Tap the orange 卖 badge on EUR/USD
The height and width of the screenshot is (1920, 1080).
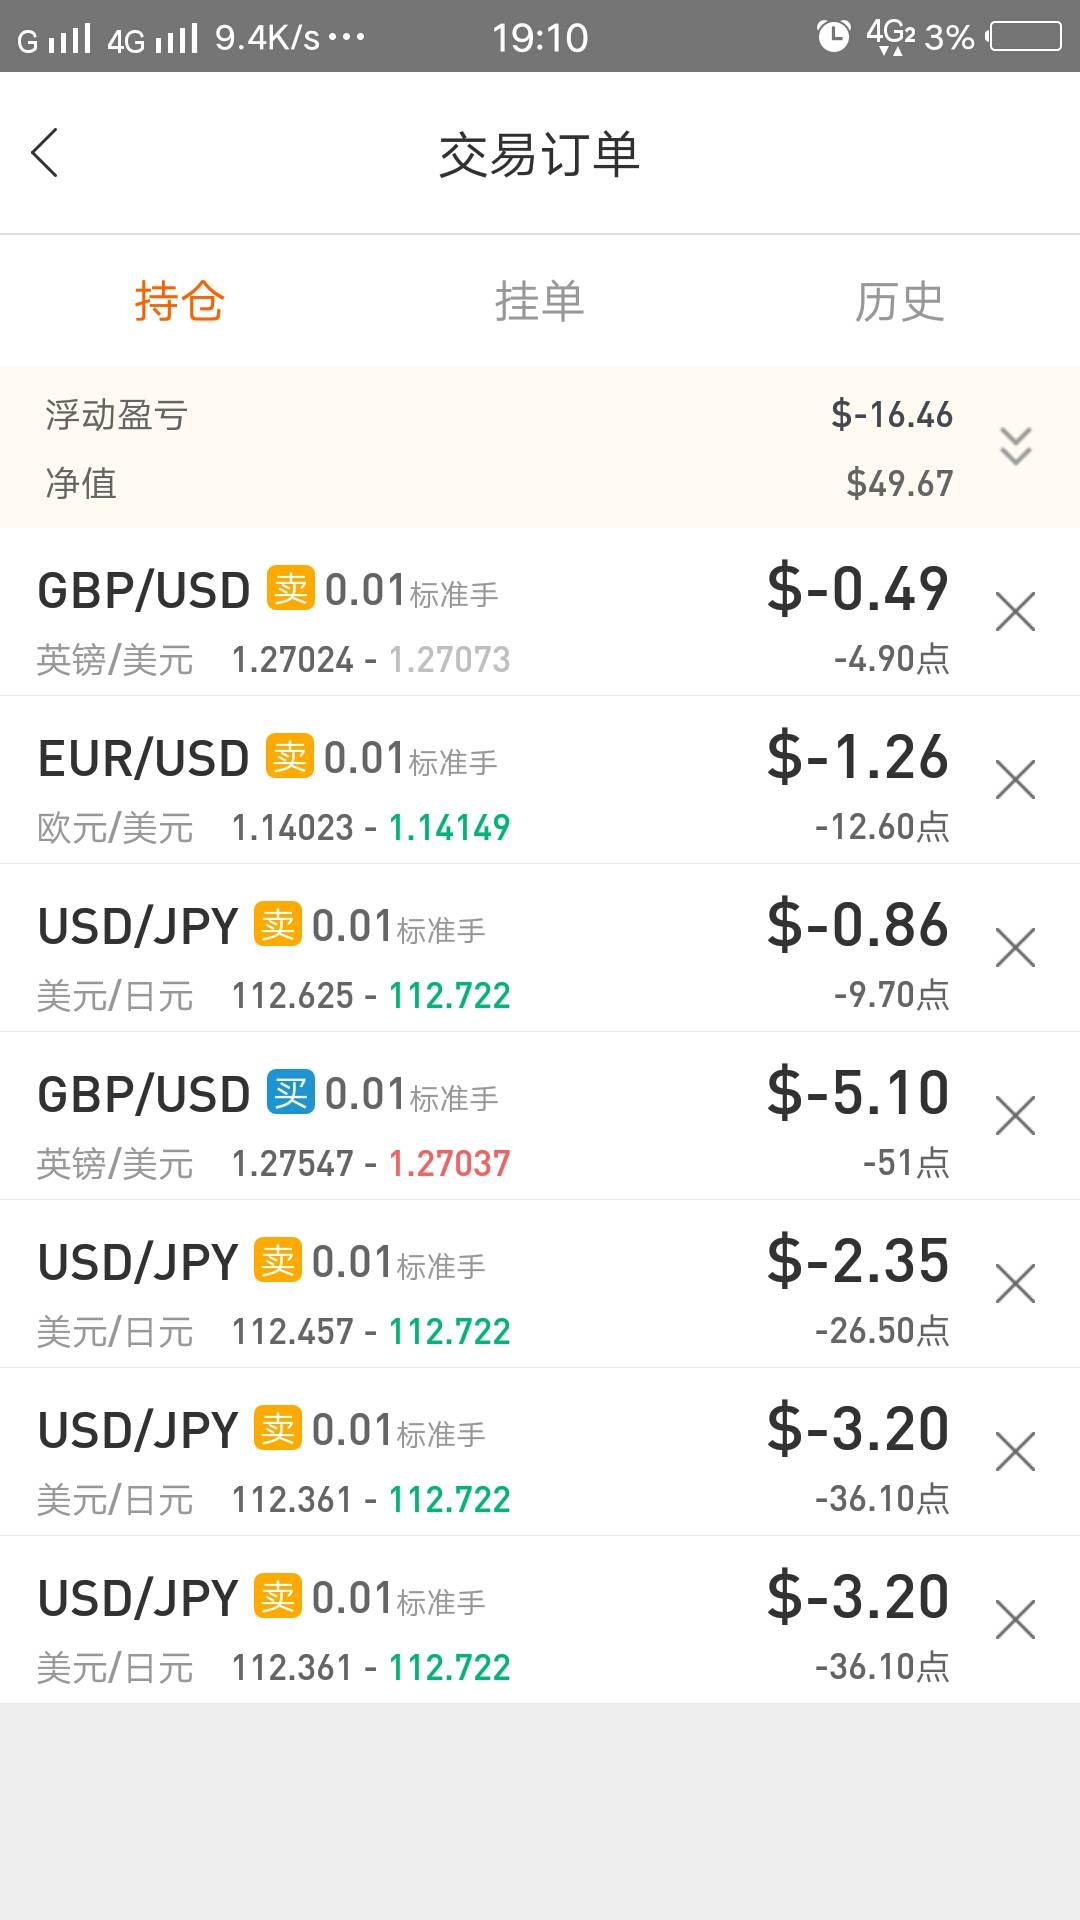(x=290, y=756)
